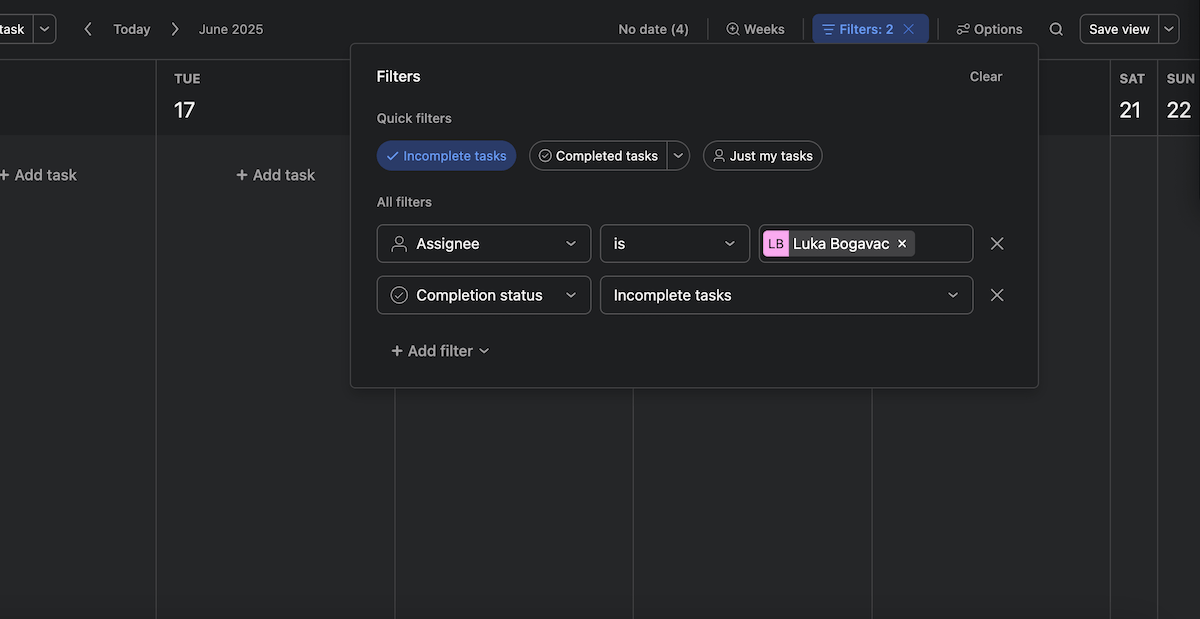Jump to Today in the calendar
This screenshot has width=1200, height=619.
(x=131, y=29)
